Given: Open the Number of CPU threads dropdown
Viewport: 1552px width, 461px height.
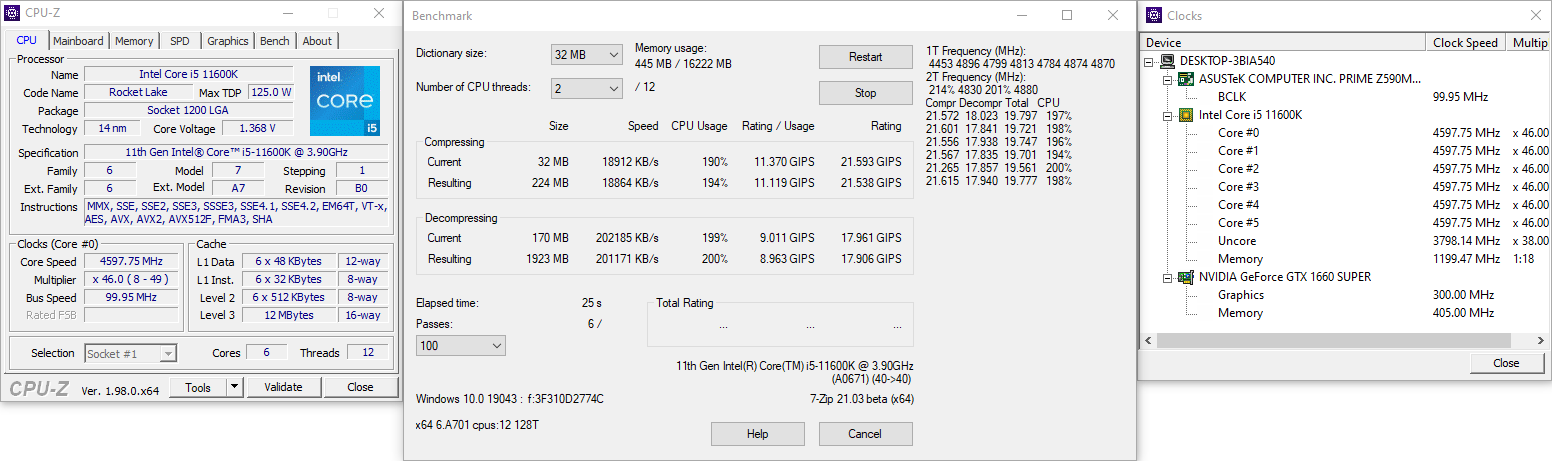Looking at the screenshot, I should (x=587, y=88).
